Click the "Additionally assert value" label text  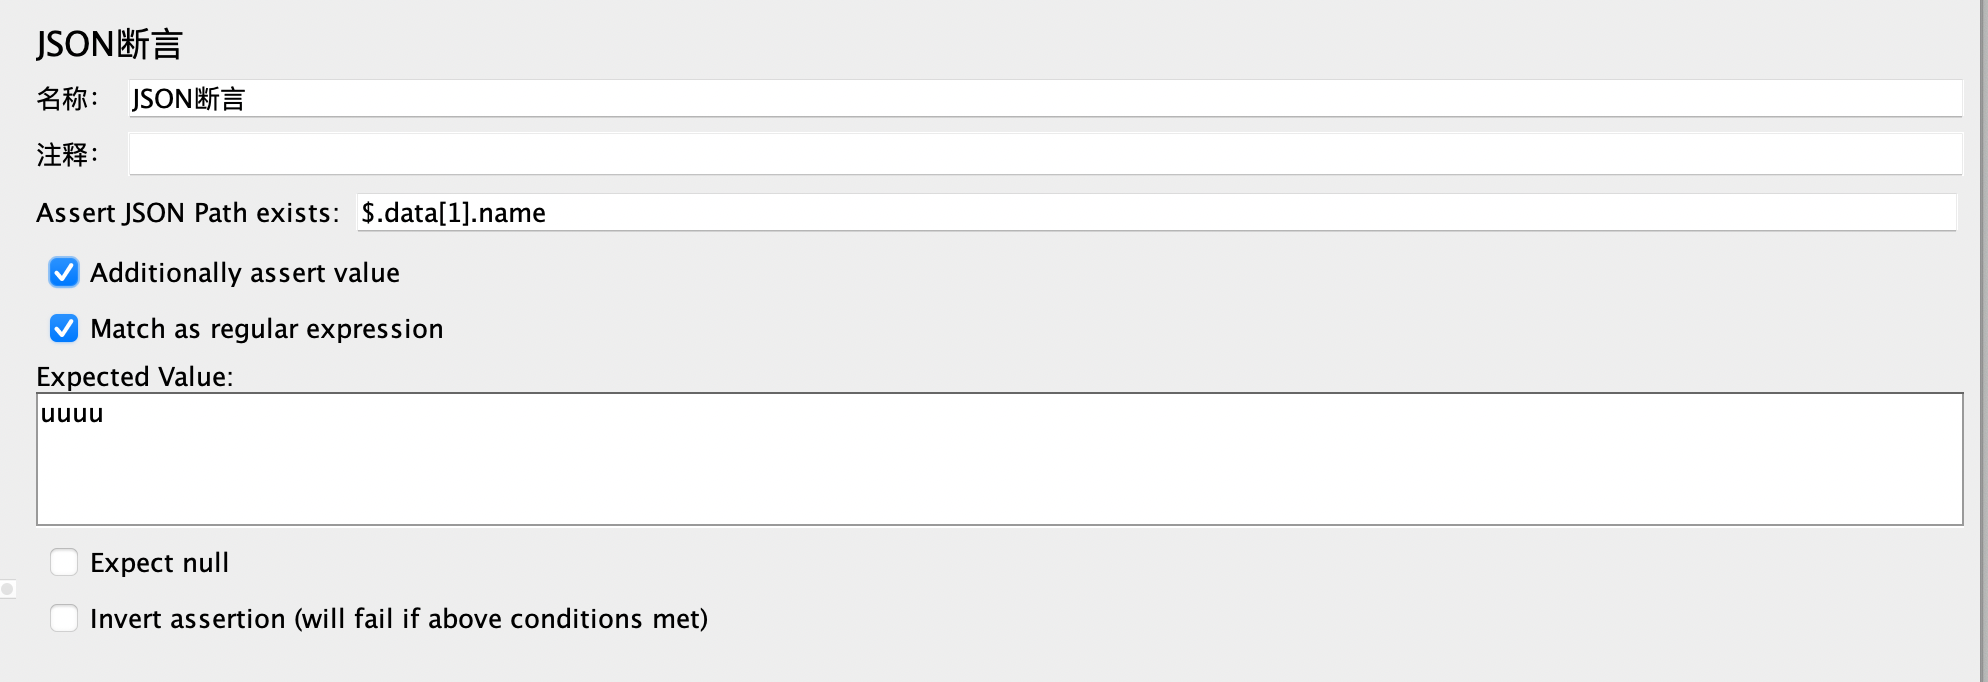[x=245, y=273]
